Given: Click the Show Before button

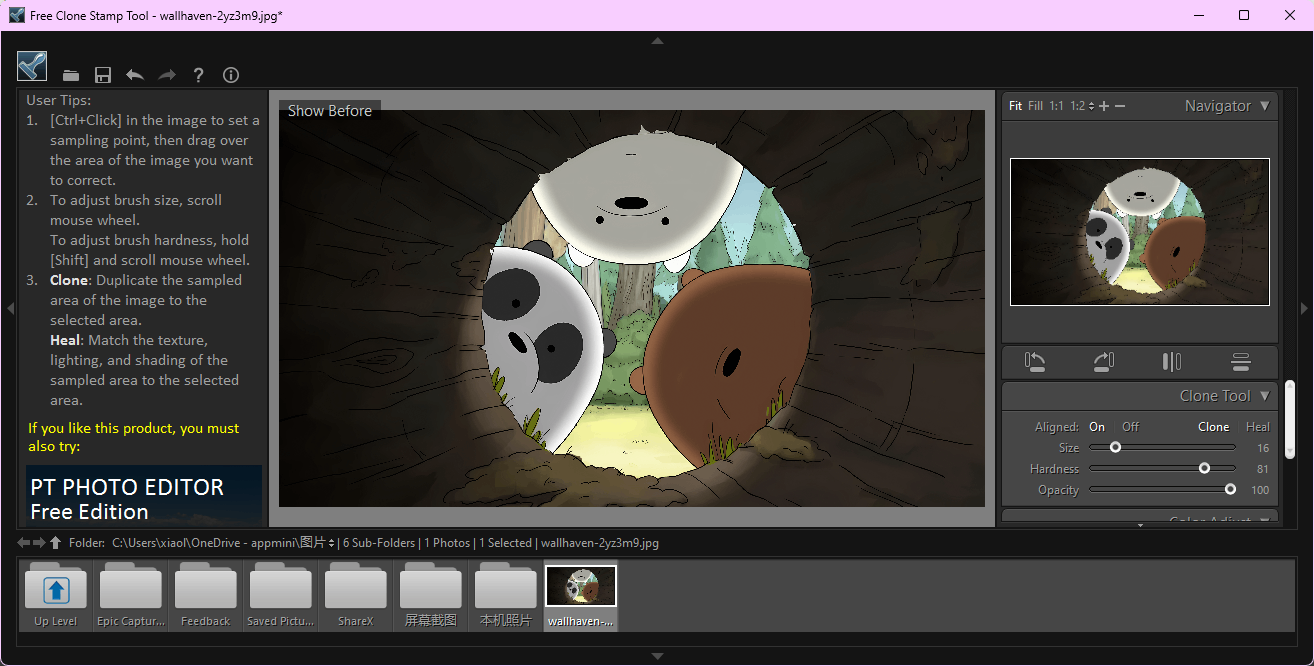Looking at the screenshot, I should tap(330, 111).
